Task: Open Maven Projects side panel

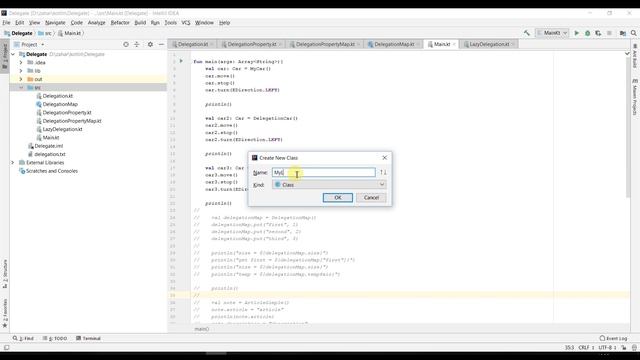Action: (635, 97)
